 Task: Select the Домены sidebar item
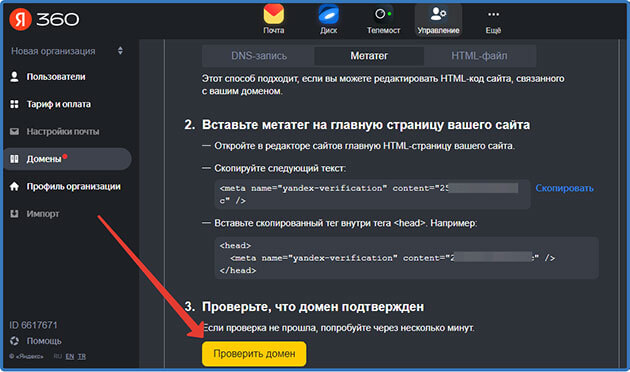tap(68, 159)
